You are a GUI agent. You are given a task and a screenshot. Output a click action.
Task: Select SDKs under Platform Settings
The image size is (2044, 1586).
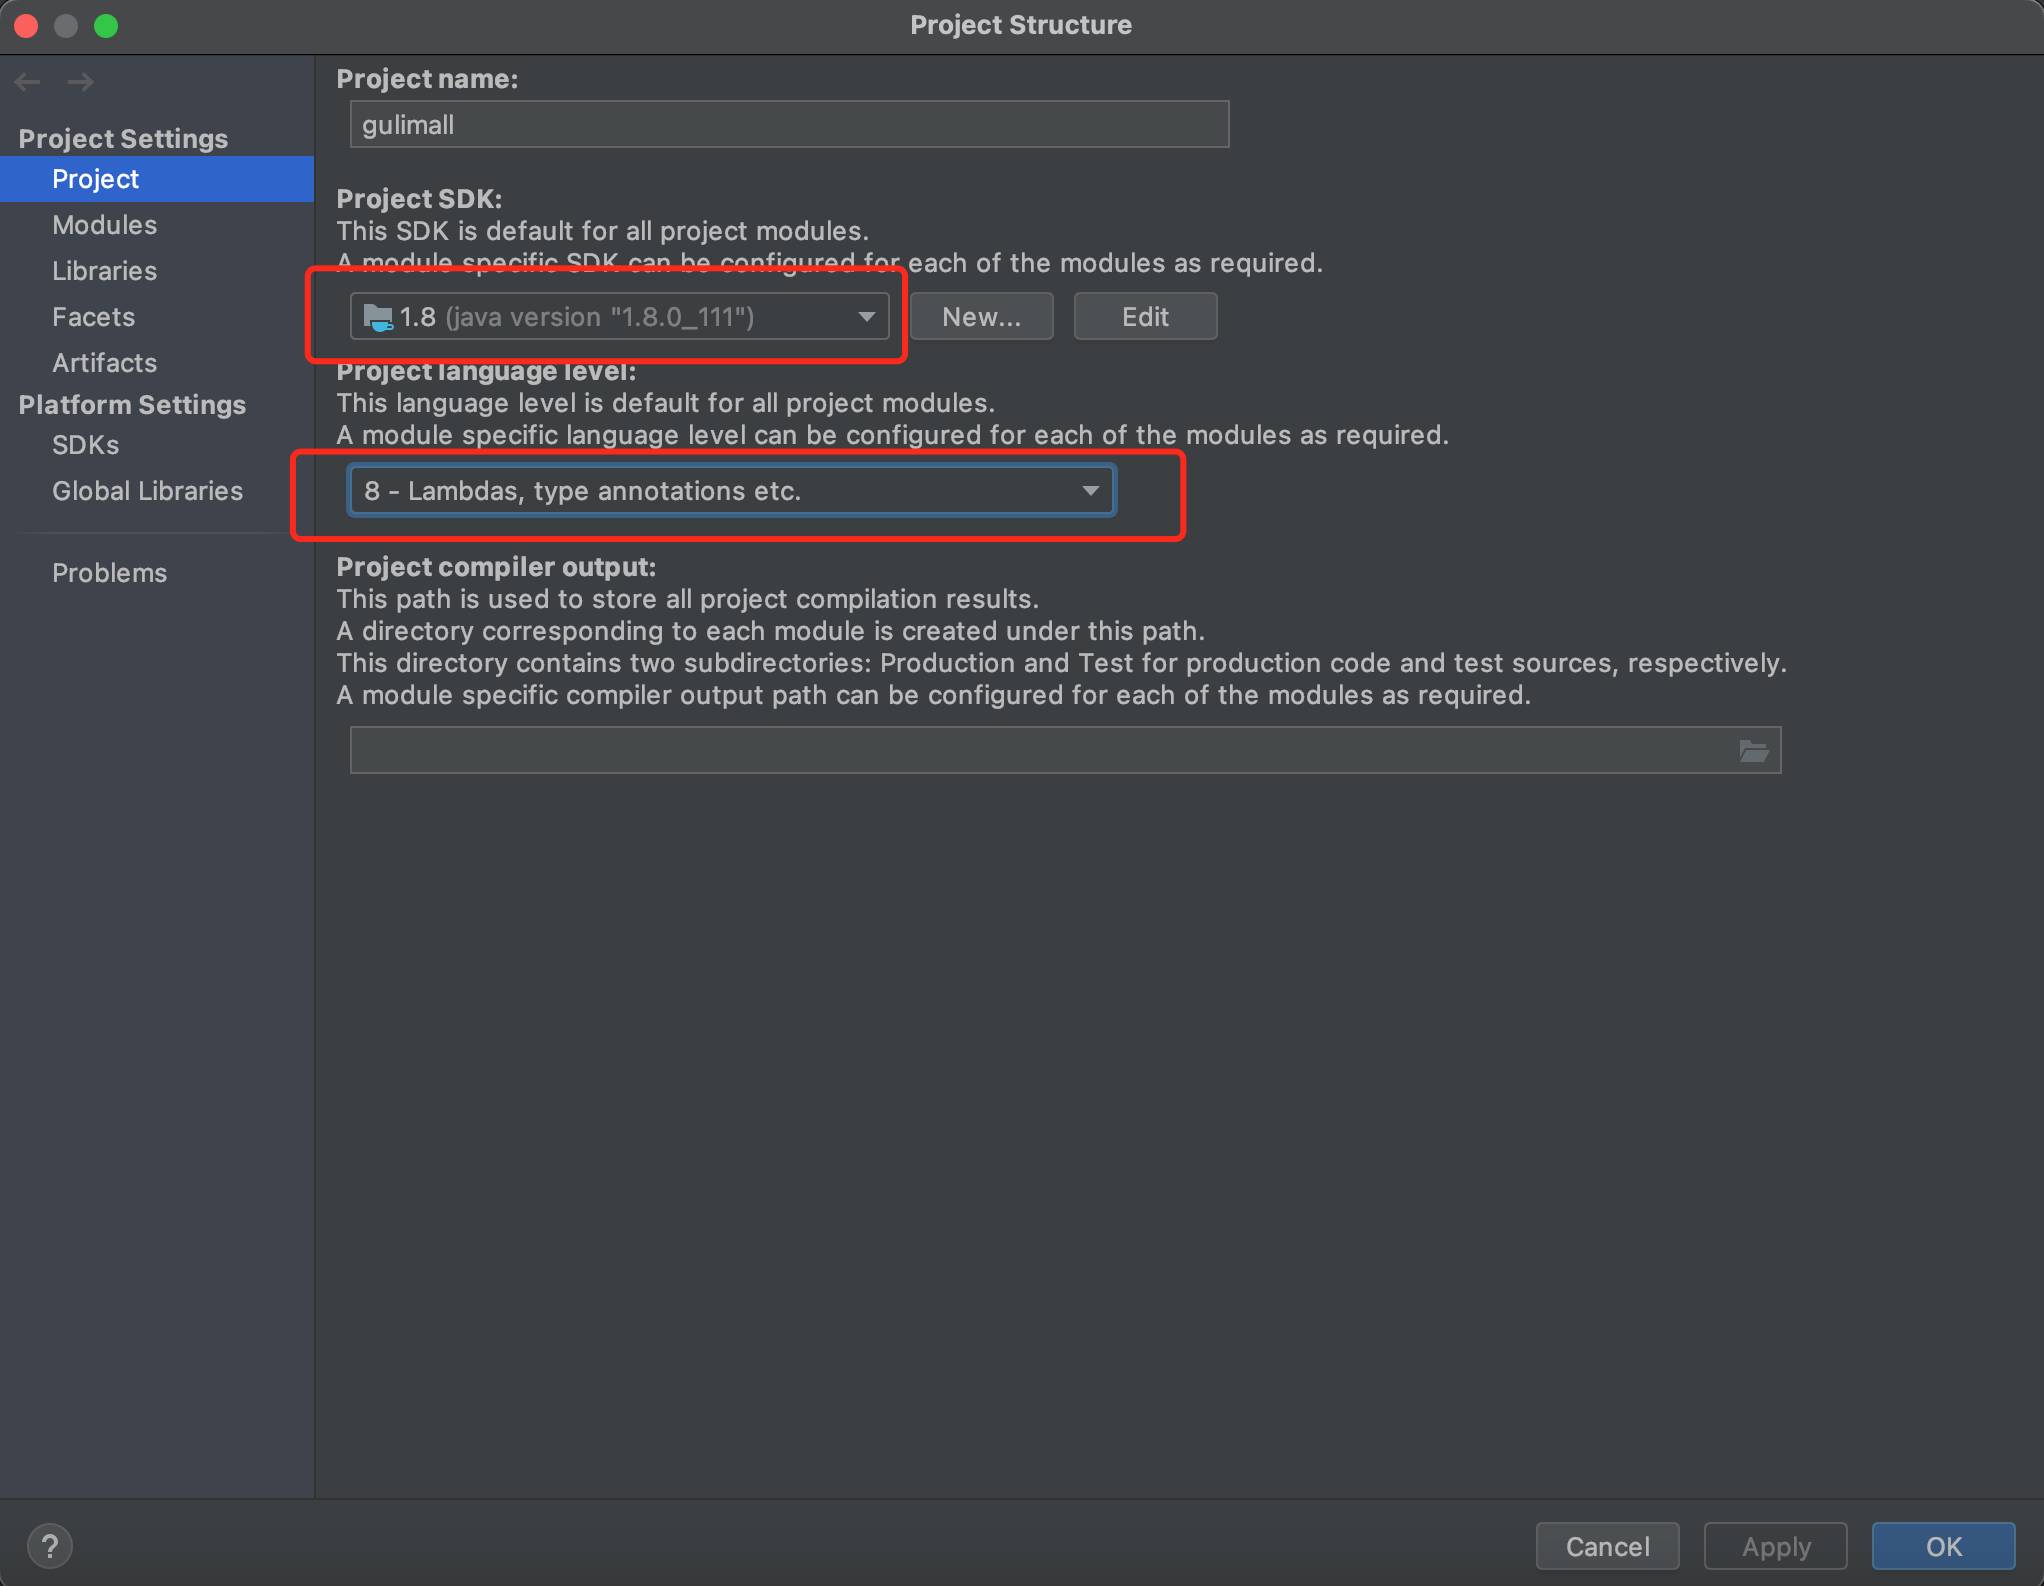click(x=85, y=445)
